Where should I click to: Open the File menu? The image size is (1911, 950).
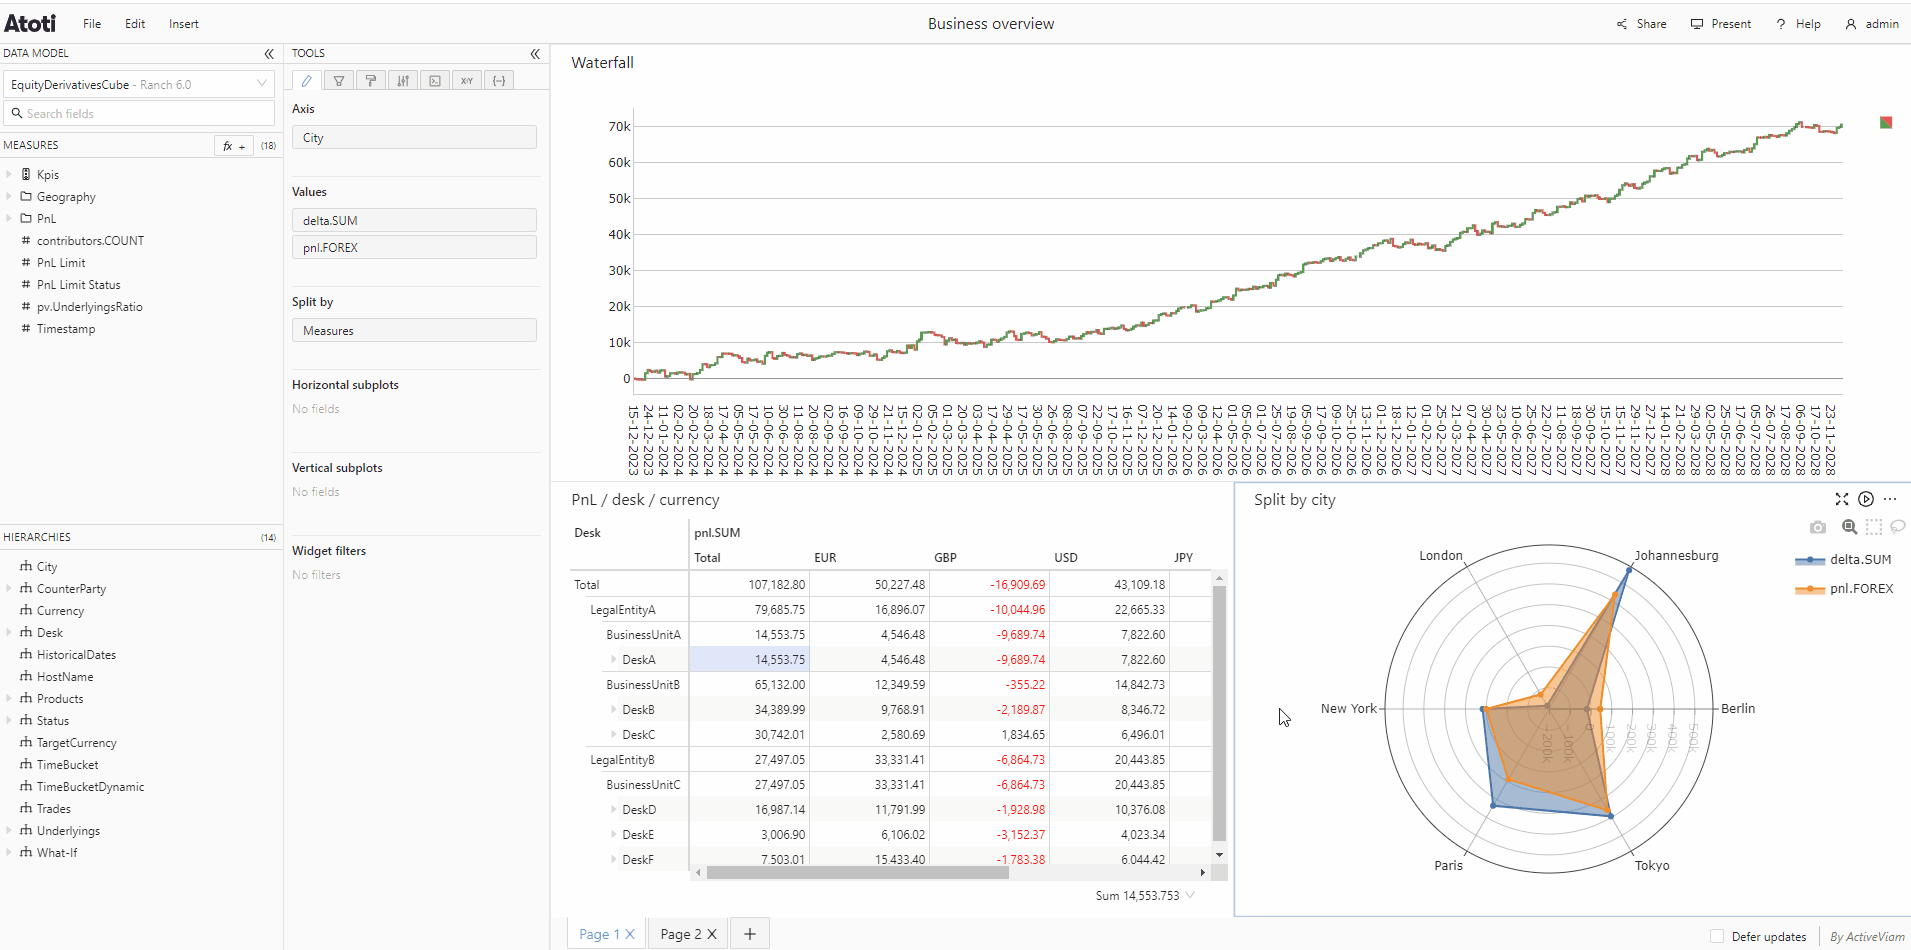[92, 24]
